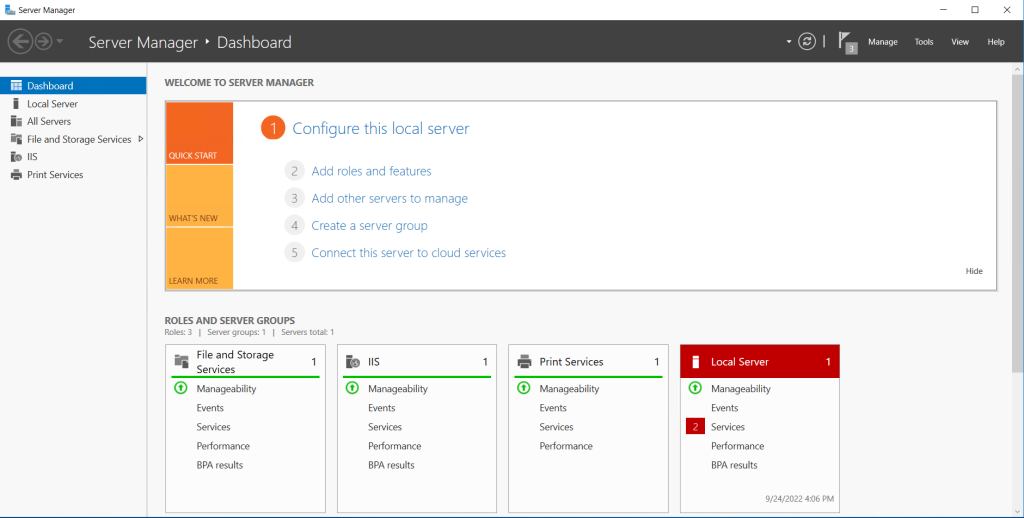Screen dimensions: 1024x518
Task: Switch to the What's New tab
Action: point(199,196)
